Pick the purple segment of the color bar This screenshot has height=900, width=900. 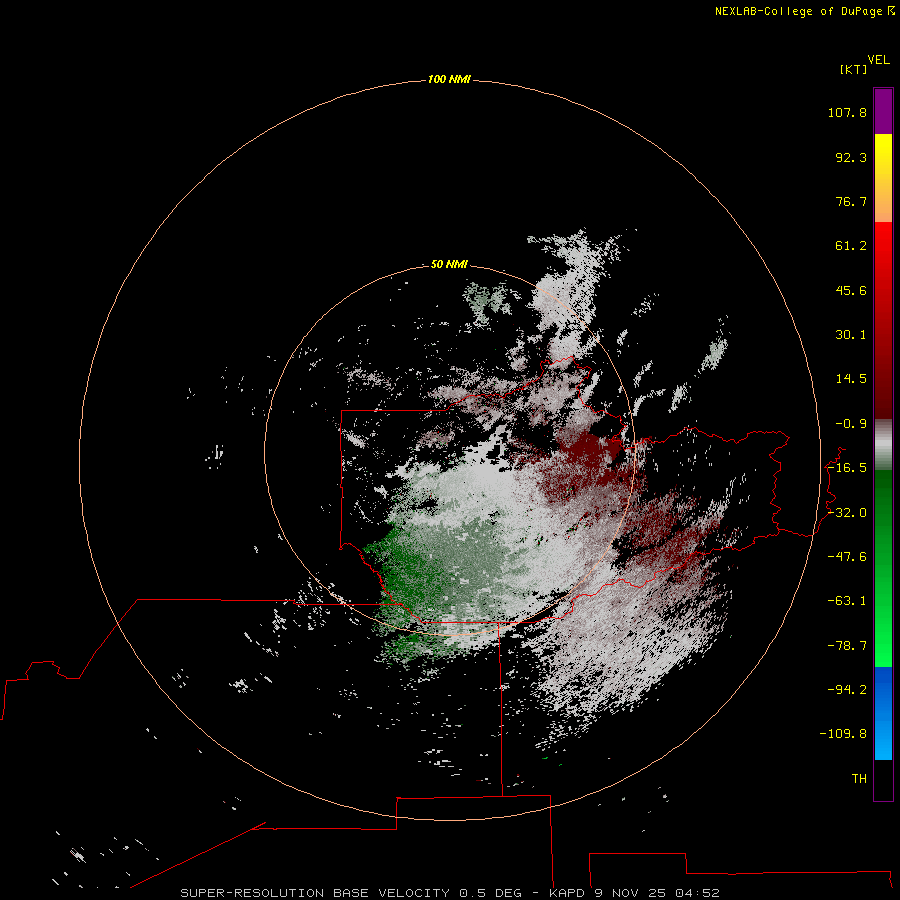(883, 111)
